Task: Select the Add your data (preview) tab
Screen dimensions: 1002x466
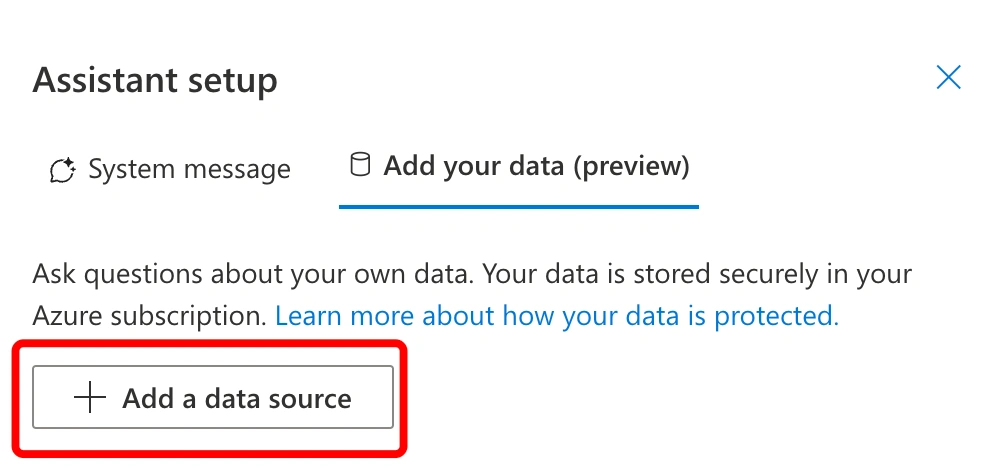Action: pos(519,166)
